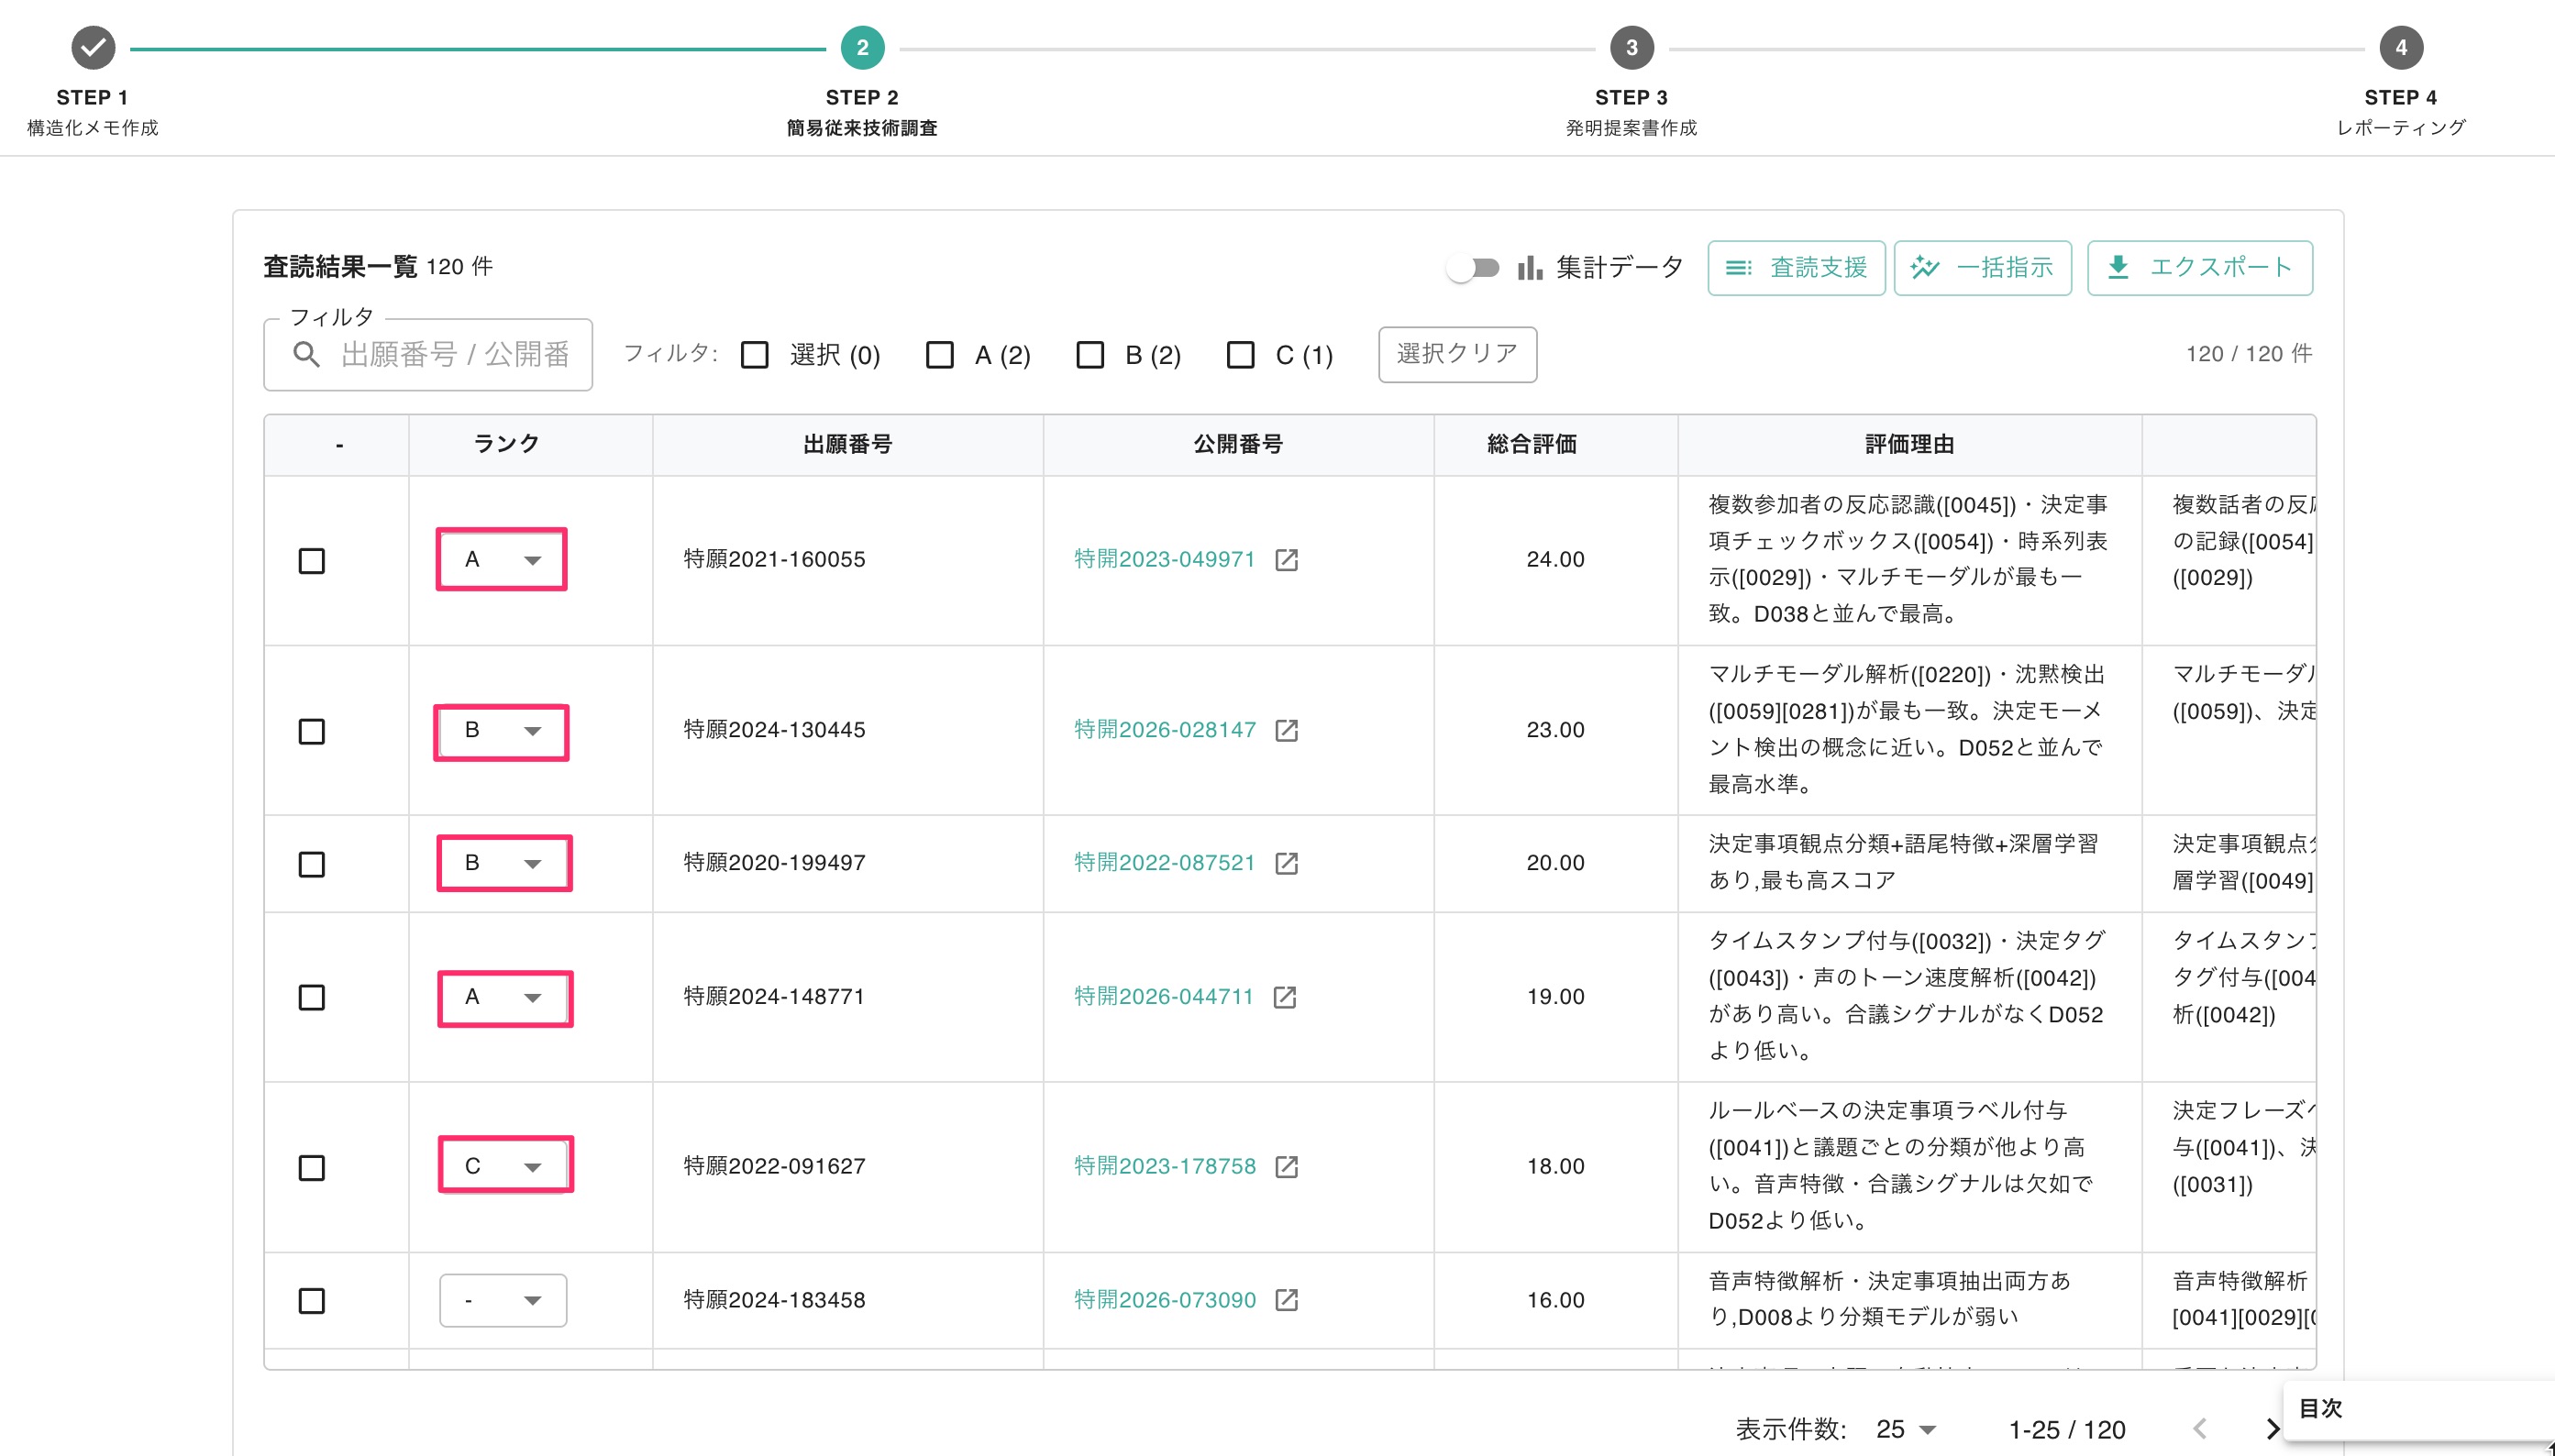2555x1456 pixels.
Task: Open external link icon for 特開2026-073090
Action: pyautogui.click(x=1286, y=1300)
